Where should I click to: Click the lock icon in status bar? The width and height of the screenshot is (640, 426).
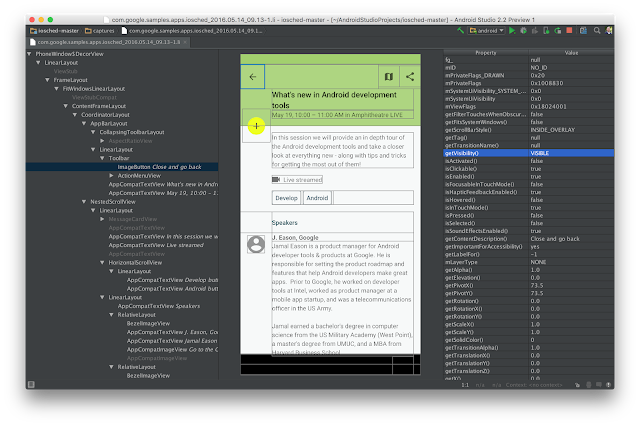point(577,385)
